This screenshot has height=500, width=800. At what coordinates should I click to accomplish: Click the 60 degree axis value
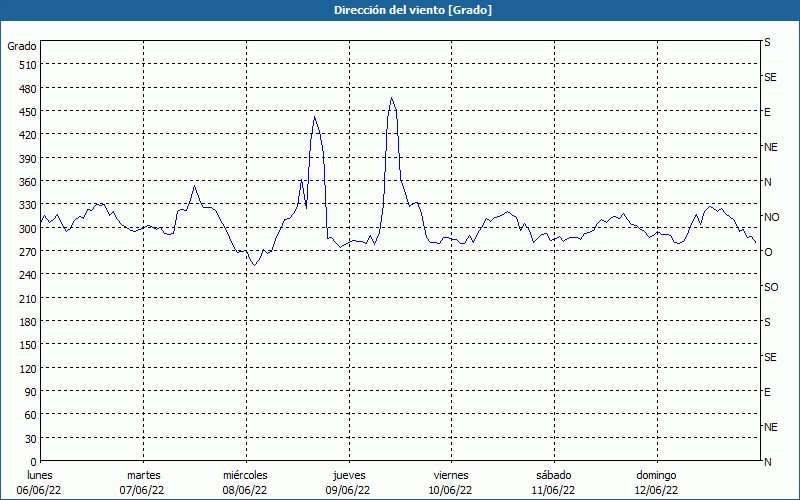point(31,415)
